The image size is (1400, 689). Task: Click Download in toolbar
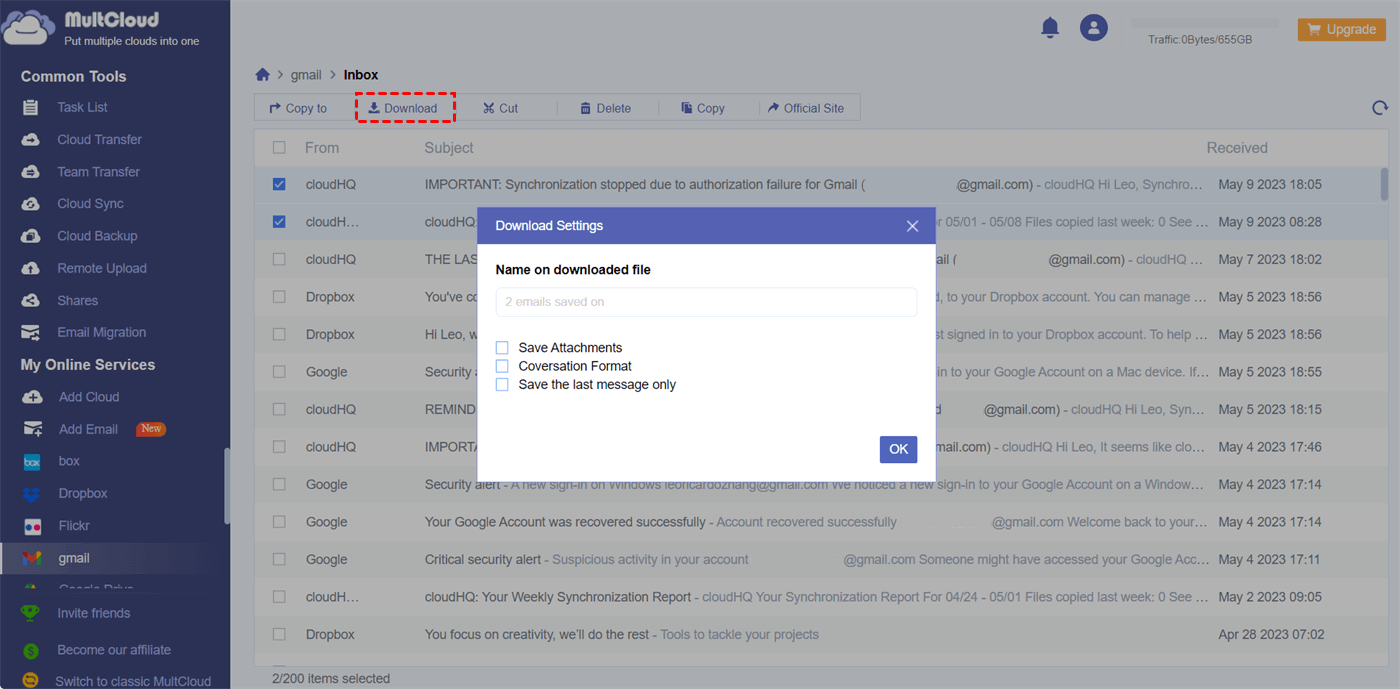[x=402, y=108]
